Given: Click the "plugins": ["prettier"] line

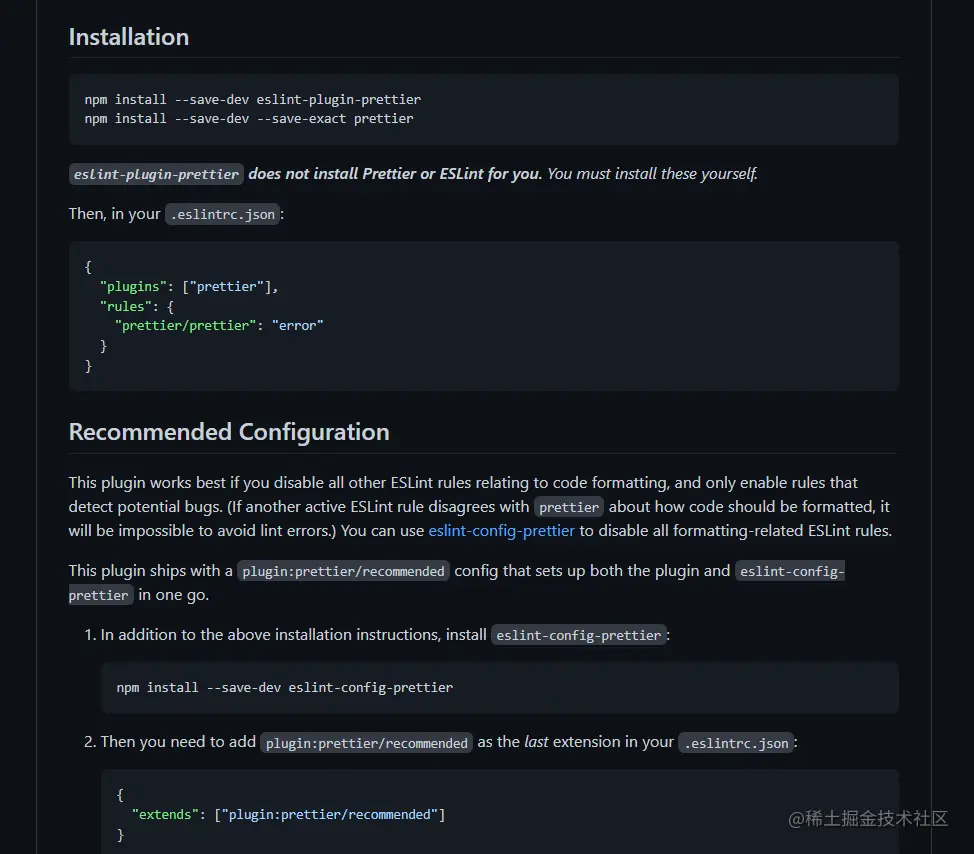Looking at the screenshot, I should [188, 287].
